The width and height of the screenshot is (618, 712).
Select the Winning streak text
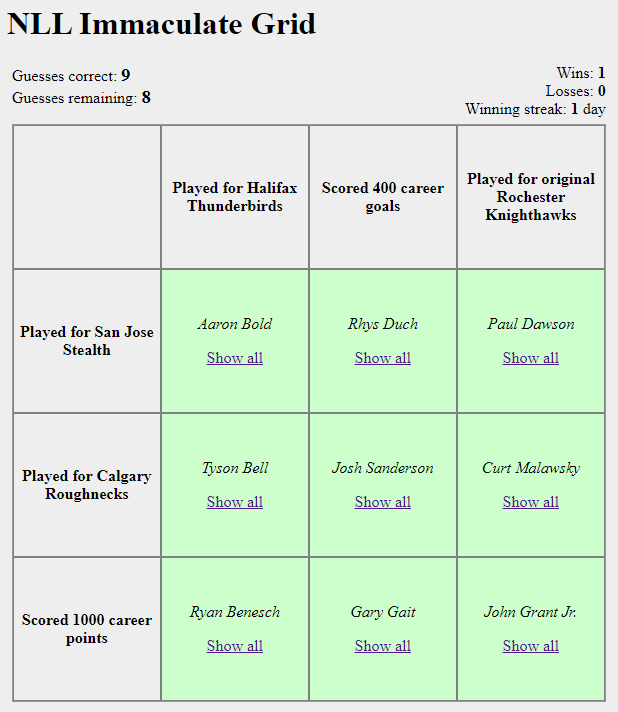click(535, 109)
